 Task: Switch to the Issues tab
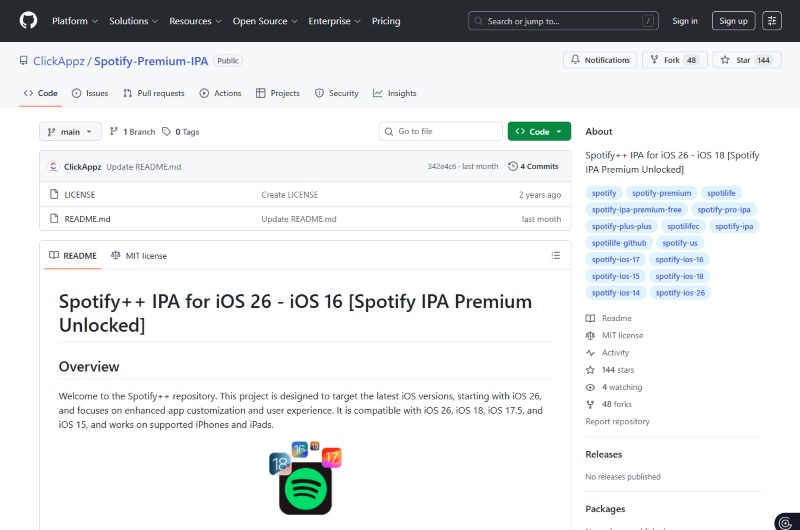coord(90,93)
